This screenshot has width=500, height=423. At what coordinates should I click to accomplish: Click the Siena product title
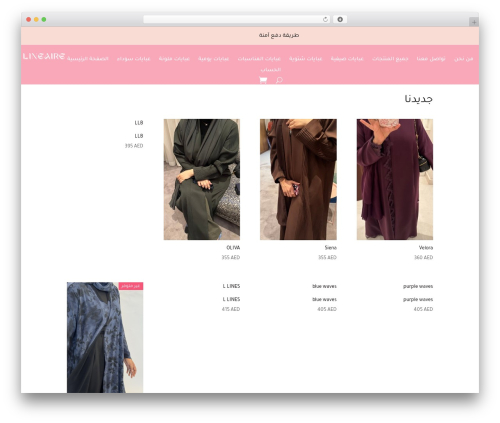[x=331, y=248]
